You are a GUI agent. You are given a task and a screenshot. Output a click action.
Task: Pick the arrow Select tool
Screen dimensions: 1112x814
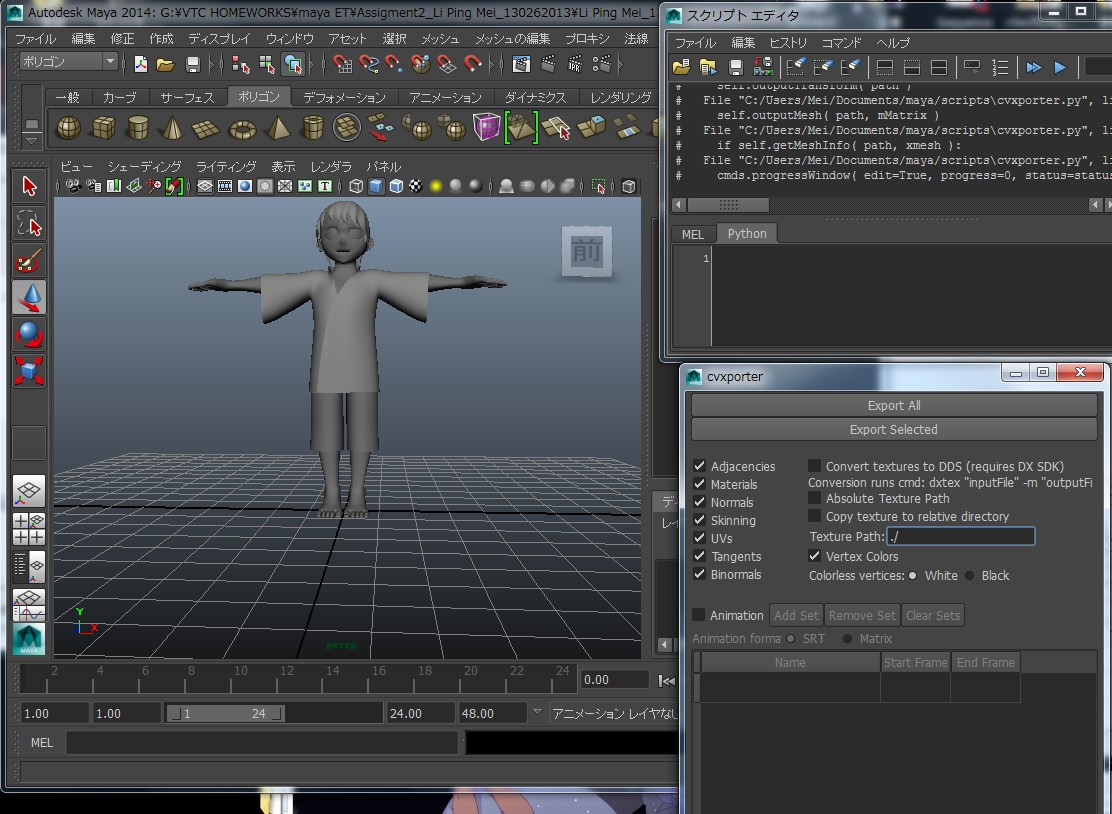pos(29,186)
